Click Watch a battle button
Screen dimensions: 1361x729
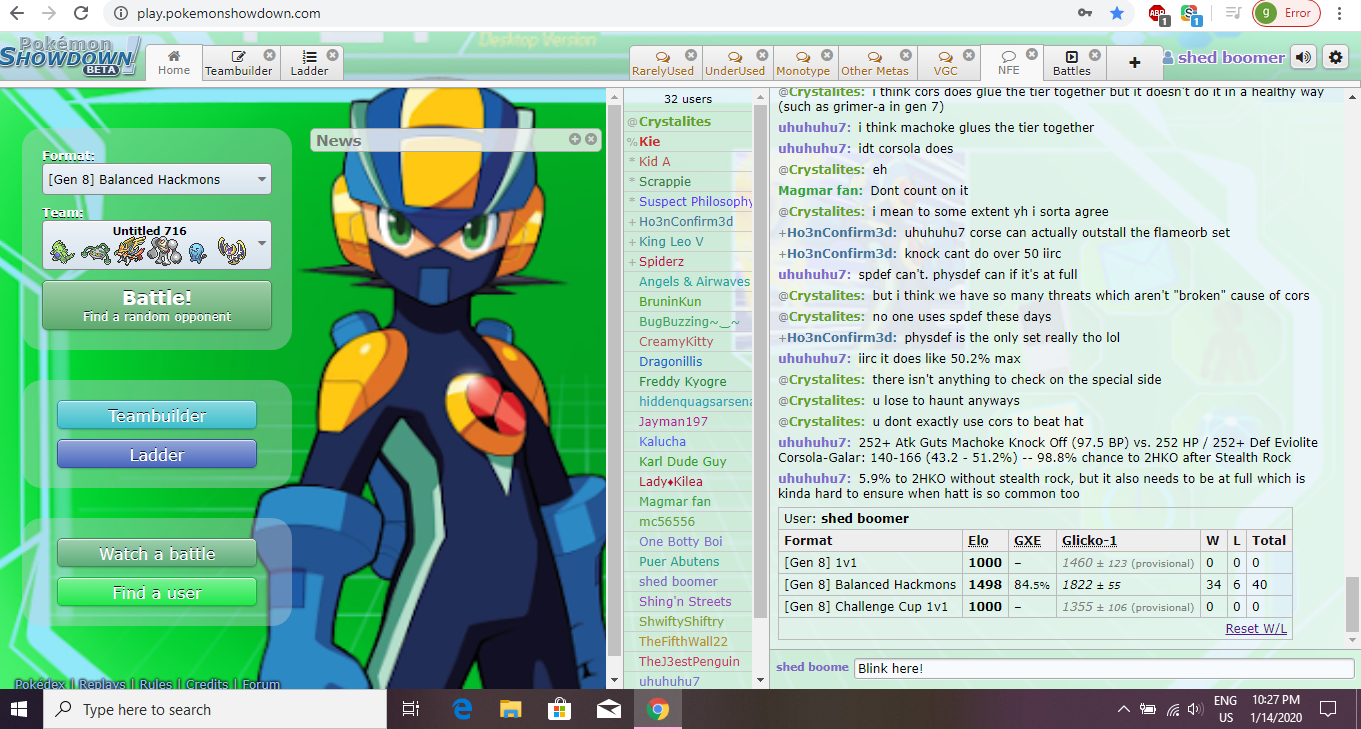157,553
